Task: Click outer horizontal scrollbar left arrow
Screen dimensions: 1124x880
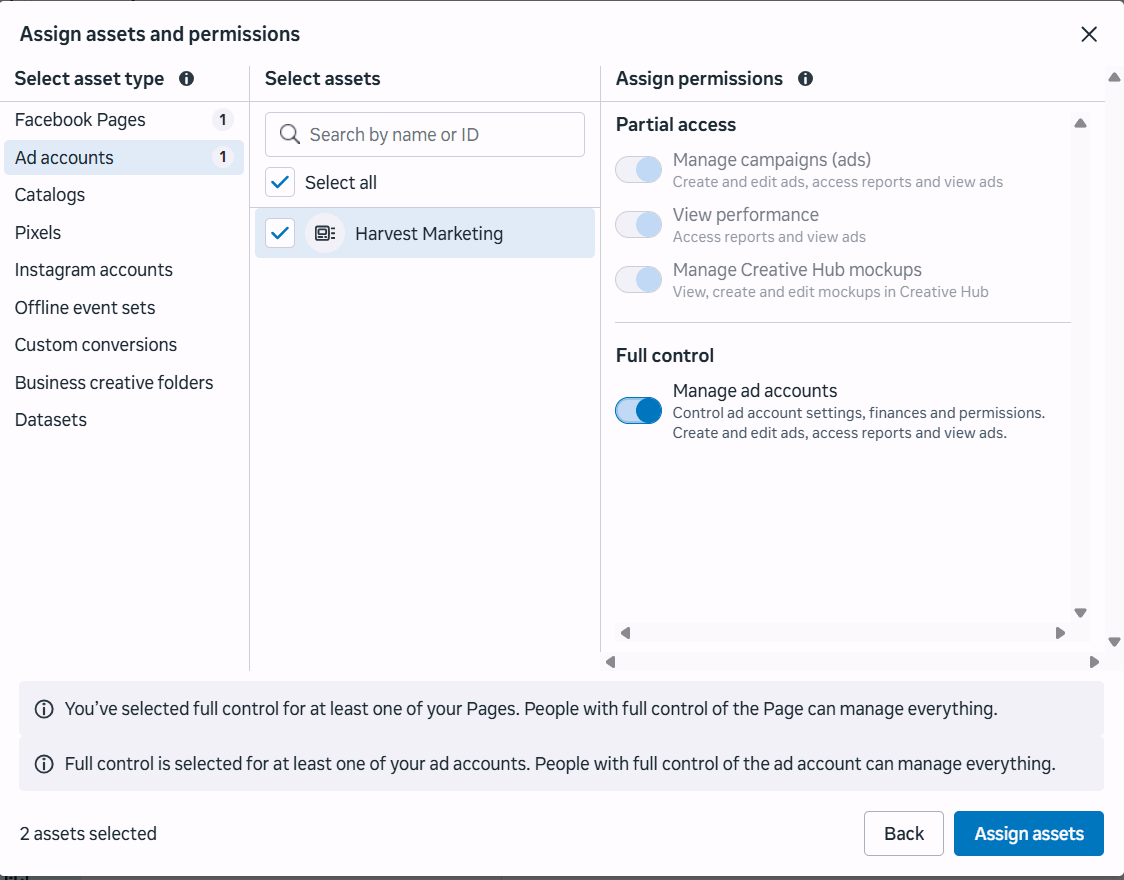Action: [610, 662]
